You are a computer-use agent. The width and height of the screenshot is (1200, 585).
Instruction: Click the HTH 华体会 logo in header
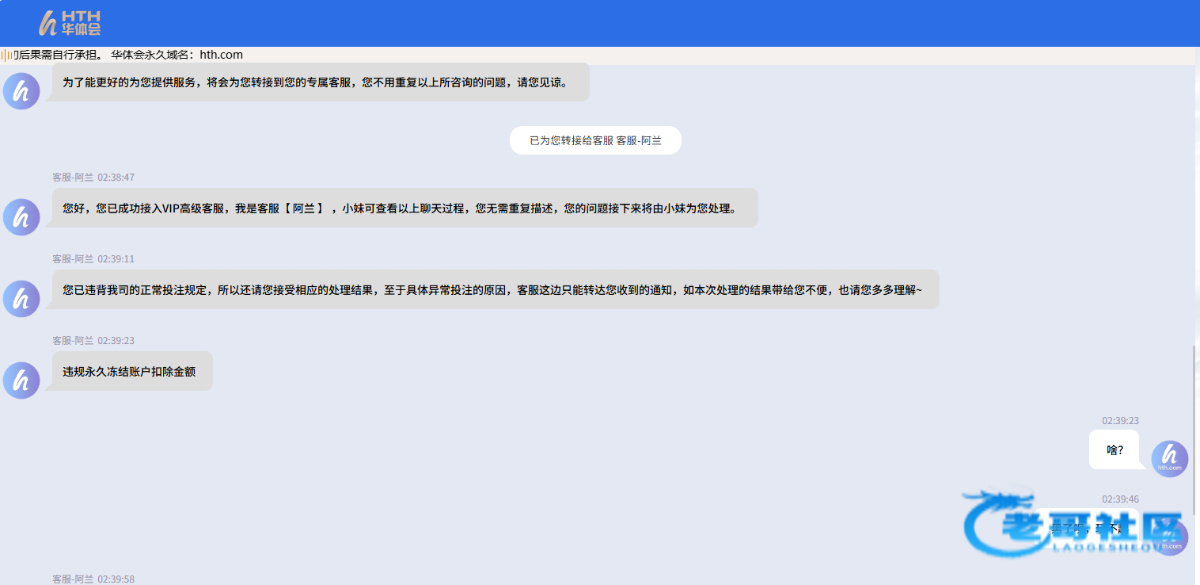coord(69,23)
